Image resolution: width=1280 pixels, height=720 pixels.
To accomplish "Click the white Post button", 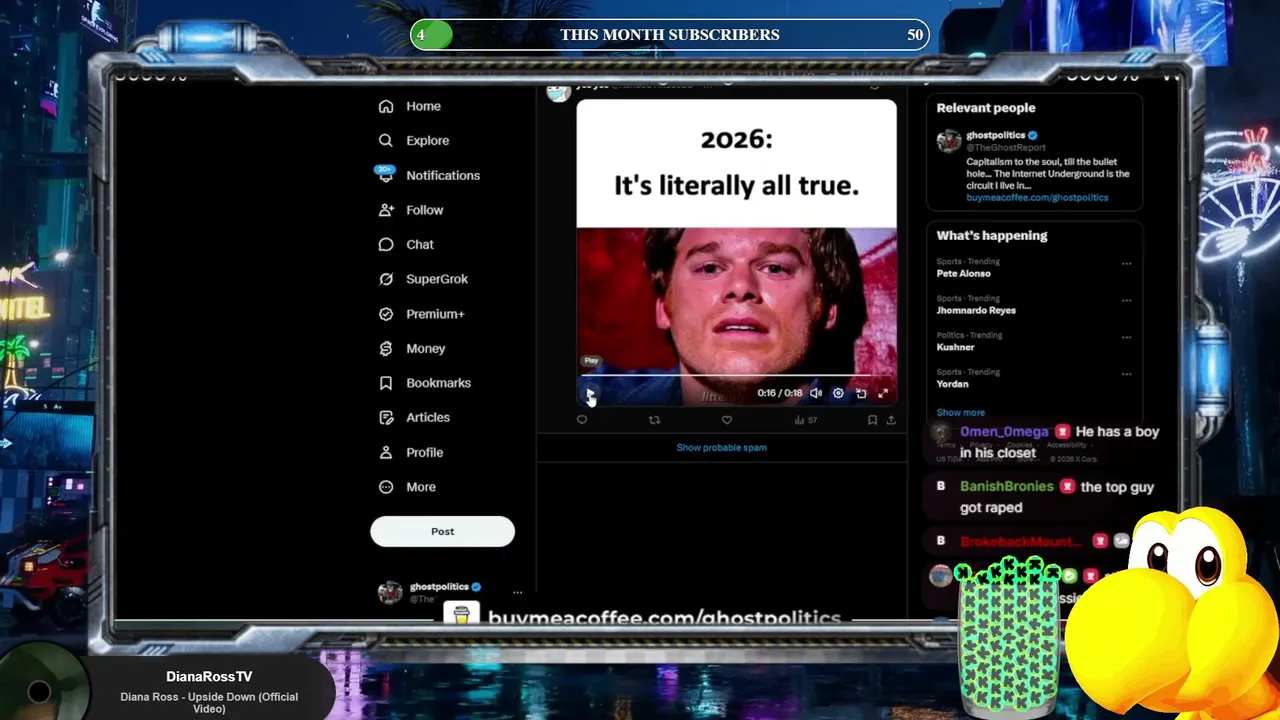I will tap(442, 531).
